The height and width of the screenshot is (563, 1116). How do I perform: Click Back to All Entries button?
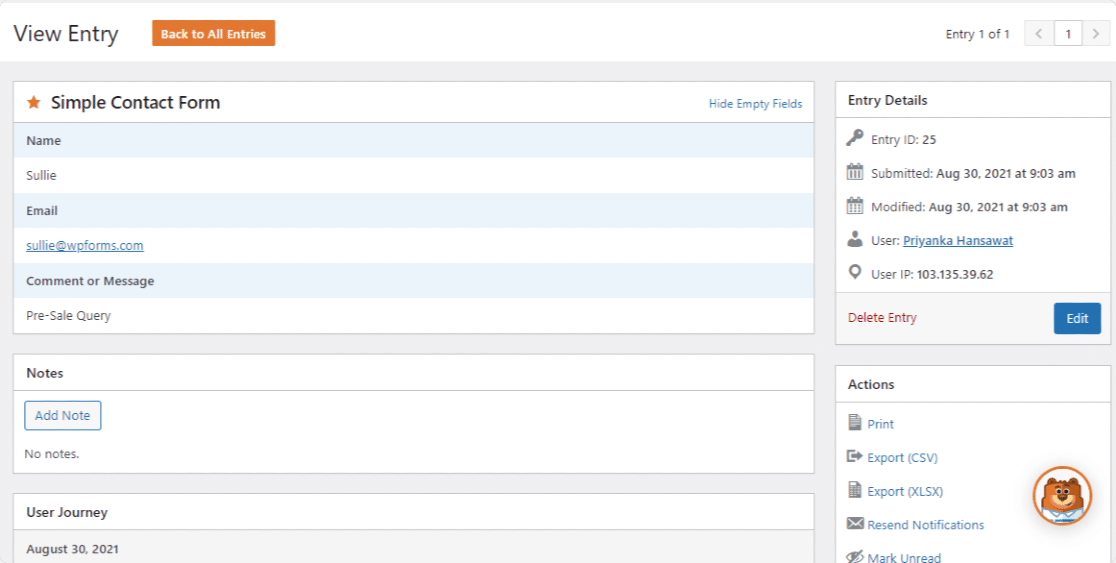tap(214, 33)
